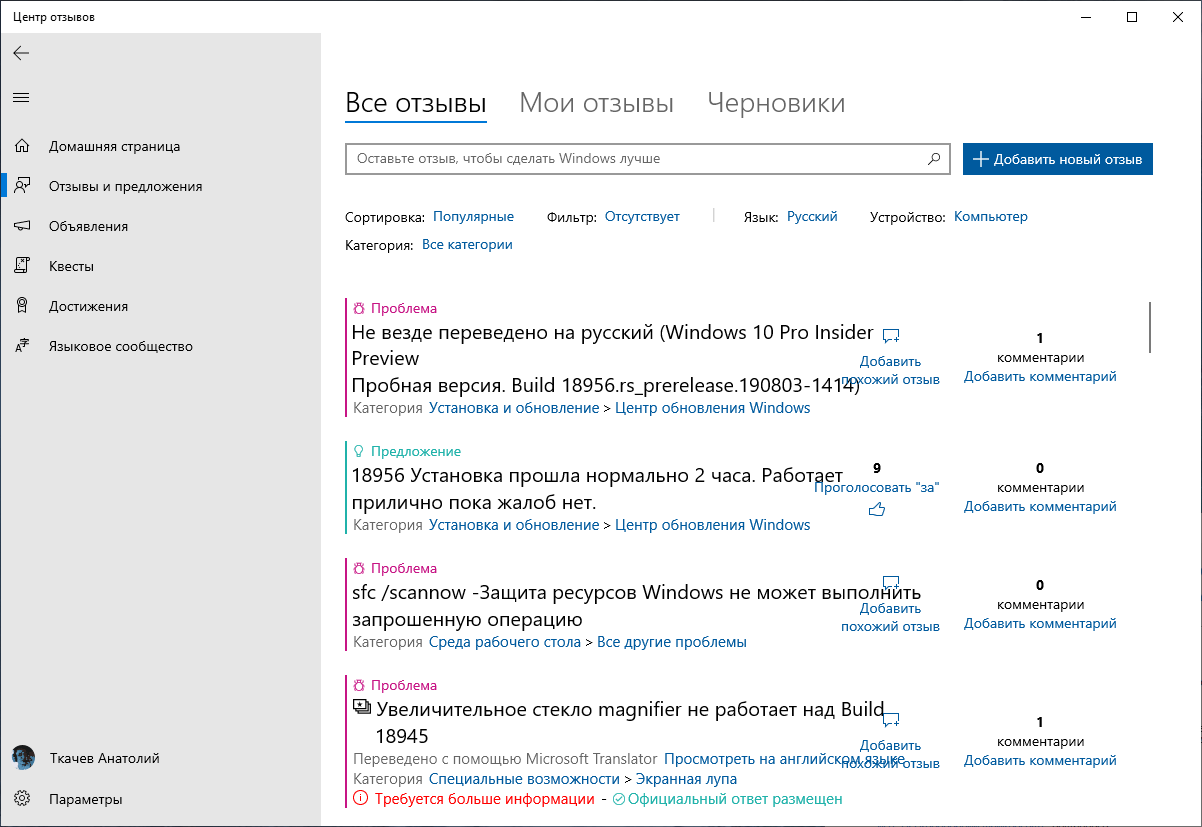Toggle the hamburger navigation menu
This screenshot has width=1202, height=827.
tap(21, 97)
